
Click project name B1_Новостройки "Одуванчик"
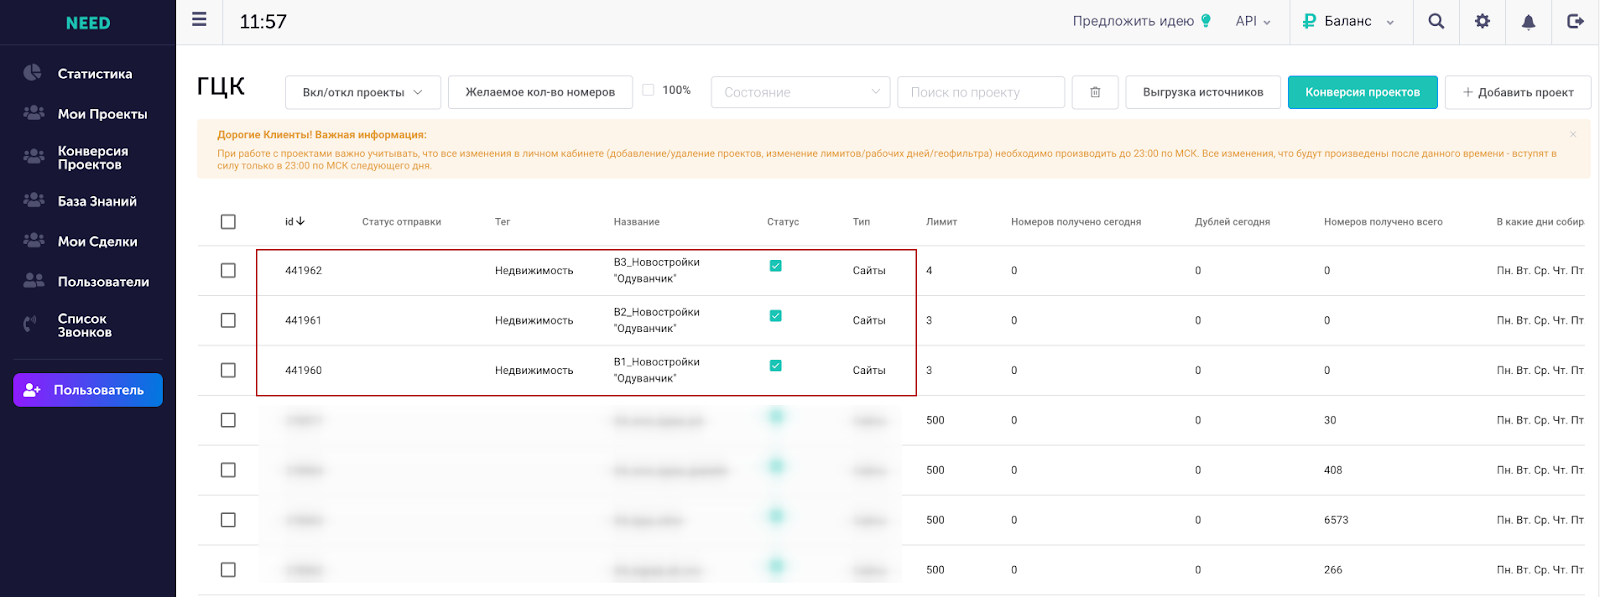657,370
